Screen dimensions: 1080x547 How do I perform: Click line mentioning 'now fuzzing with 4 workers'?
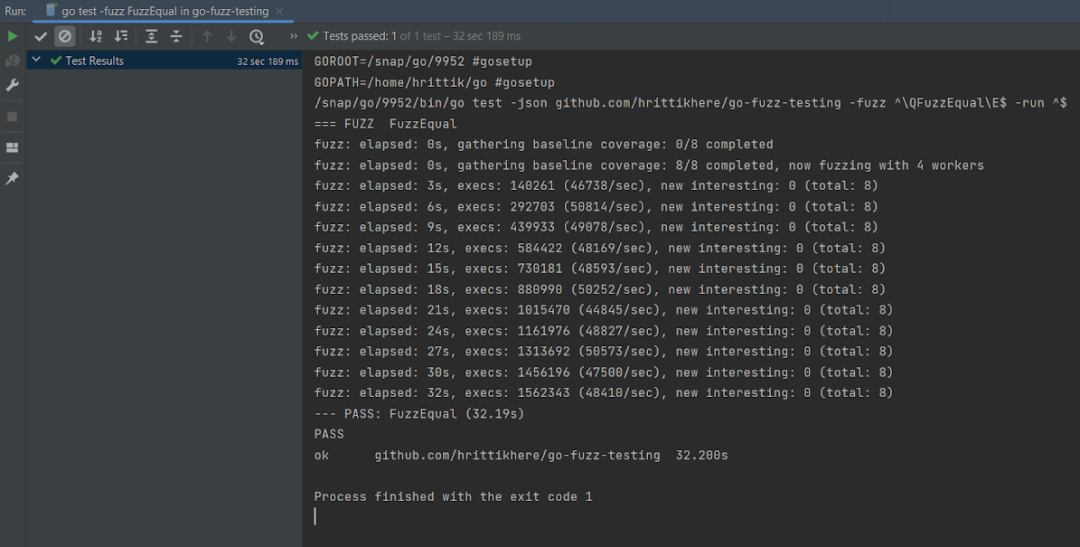tap(649, 165)
